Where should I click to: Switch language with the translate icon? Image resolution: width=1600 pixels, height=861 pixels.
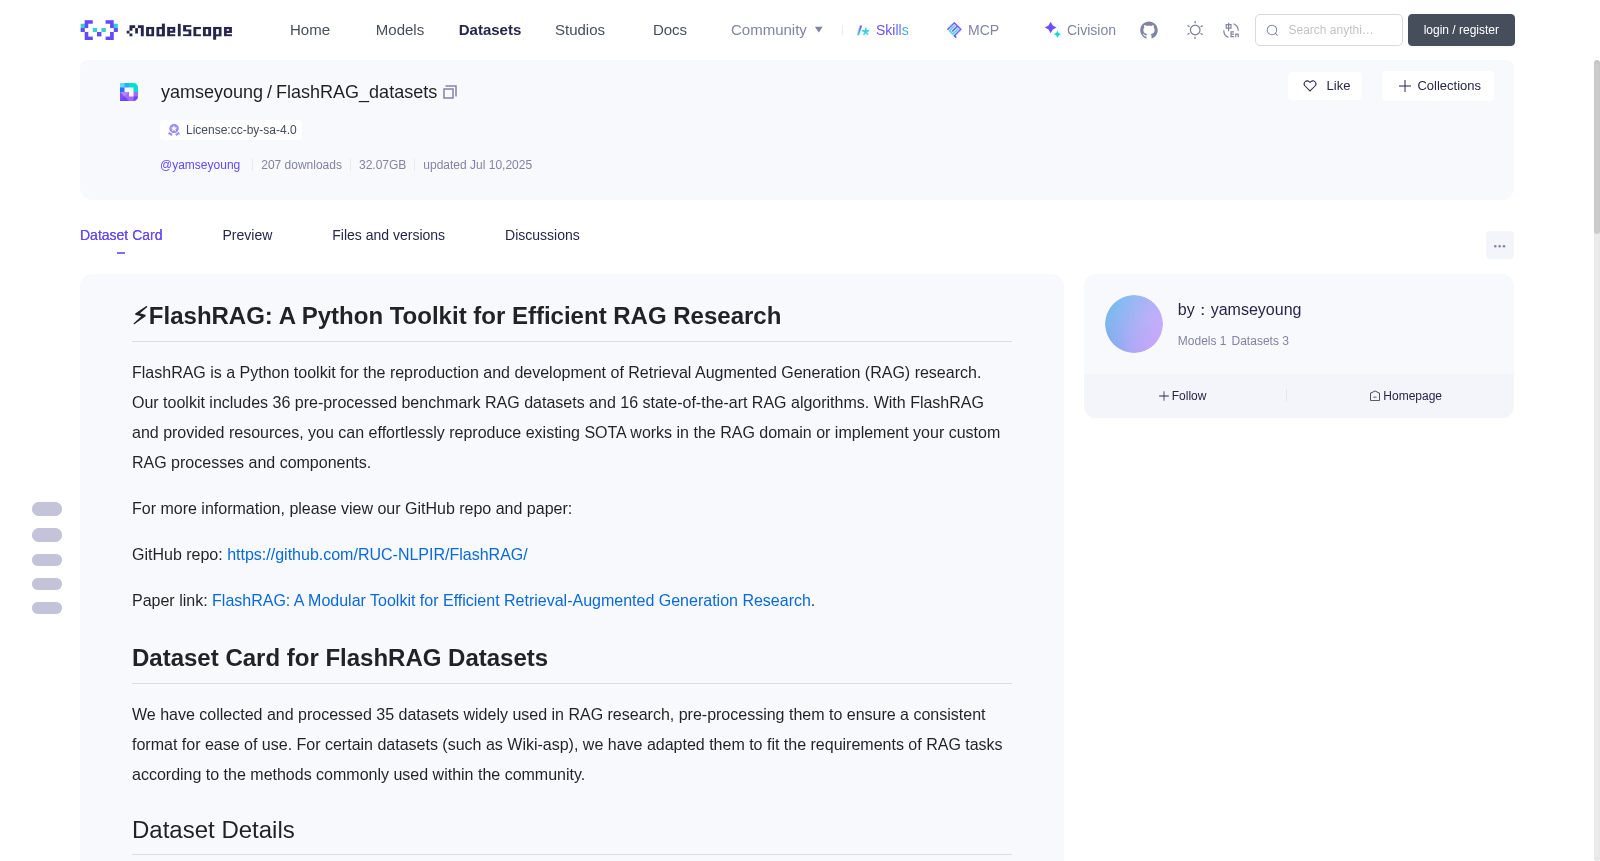(x=1231, y=30)
